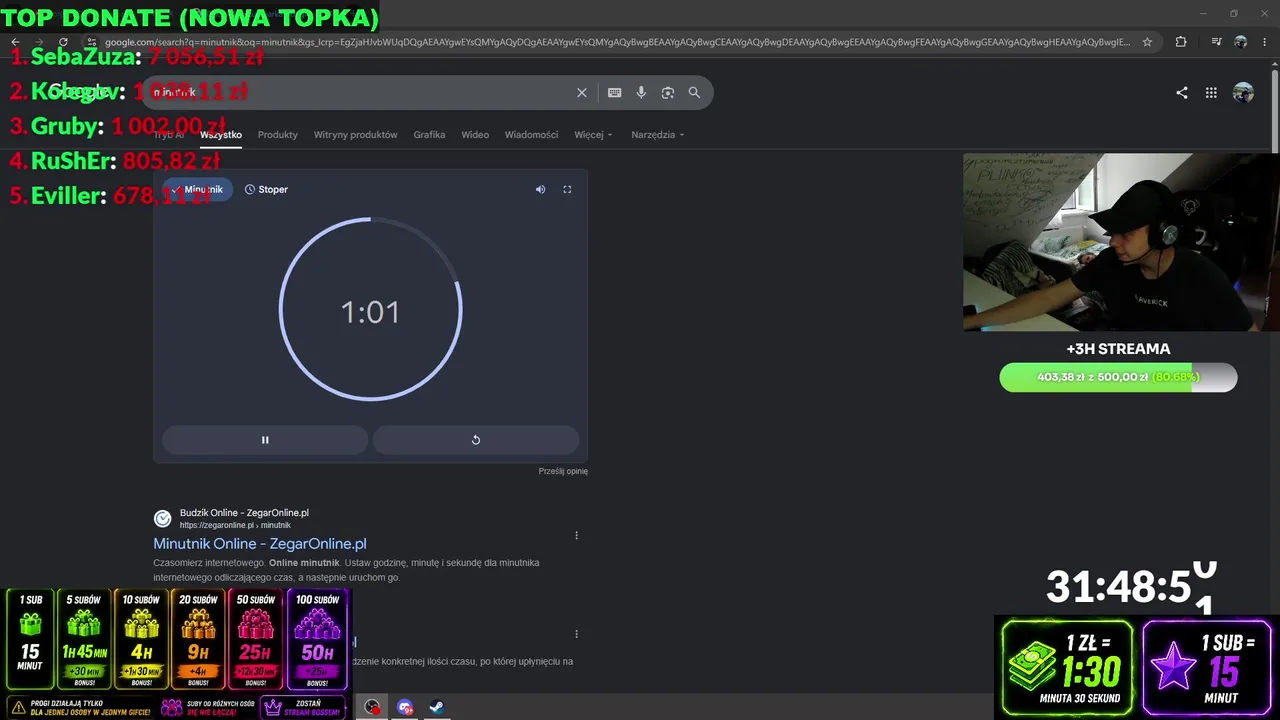Click the +3H STREAMA donation goal progress bar
The height and width of the screenshot is (720, 1280).
tap(1118, 377)
